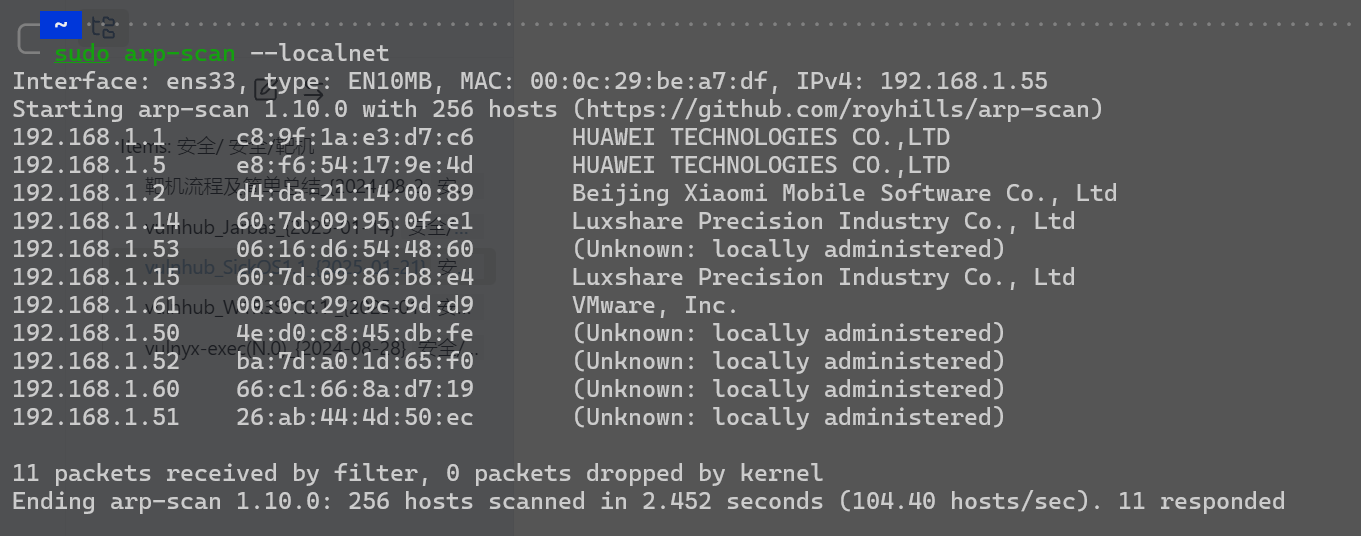1361x536 pixels.
Task: Click the IP address 192.168.1.61
Action: (x=96, y=305)
